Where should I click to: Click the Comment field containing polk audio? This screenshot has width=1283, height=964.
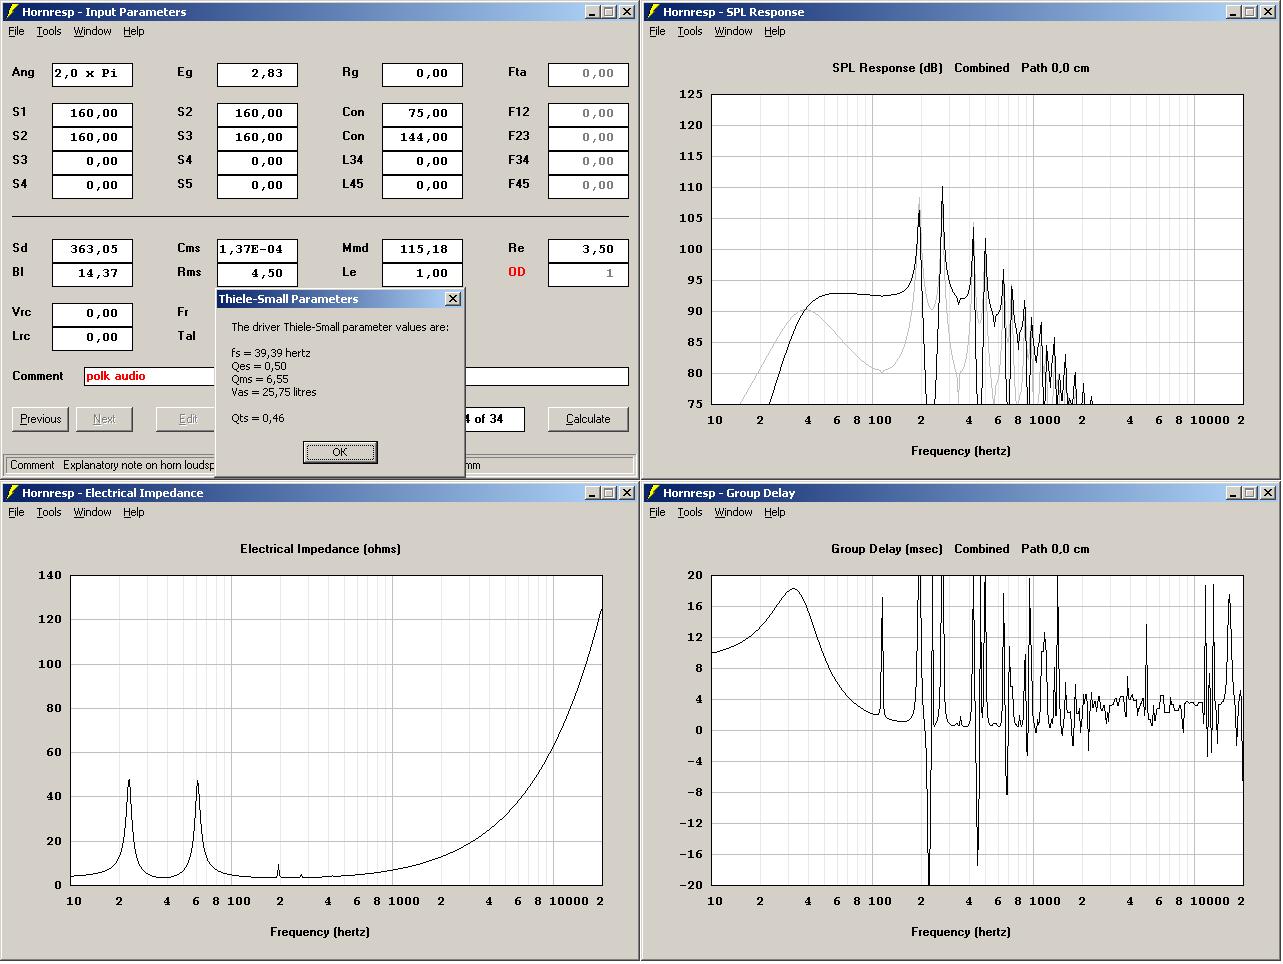tap(150, 376)
